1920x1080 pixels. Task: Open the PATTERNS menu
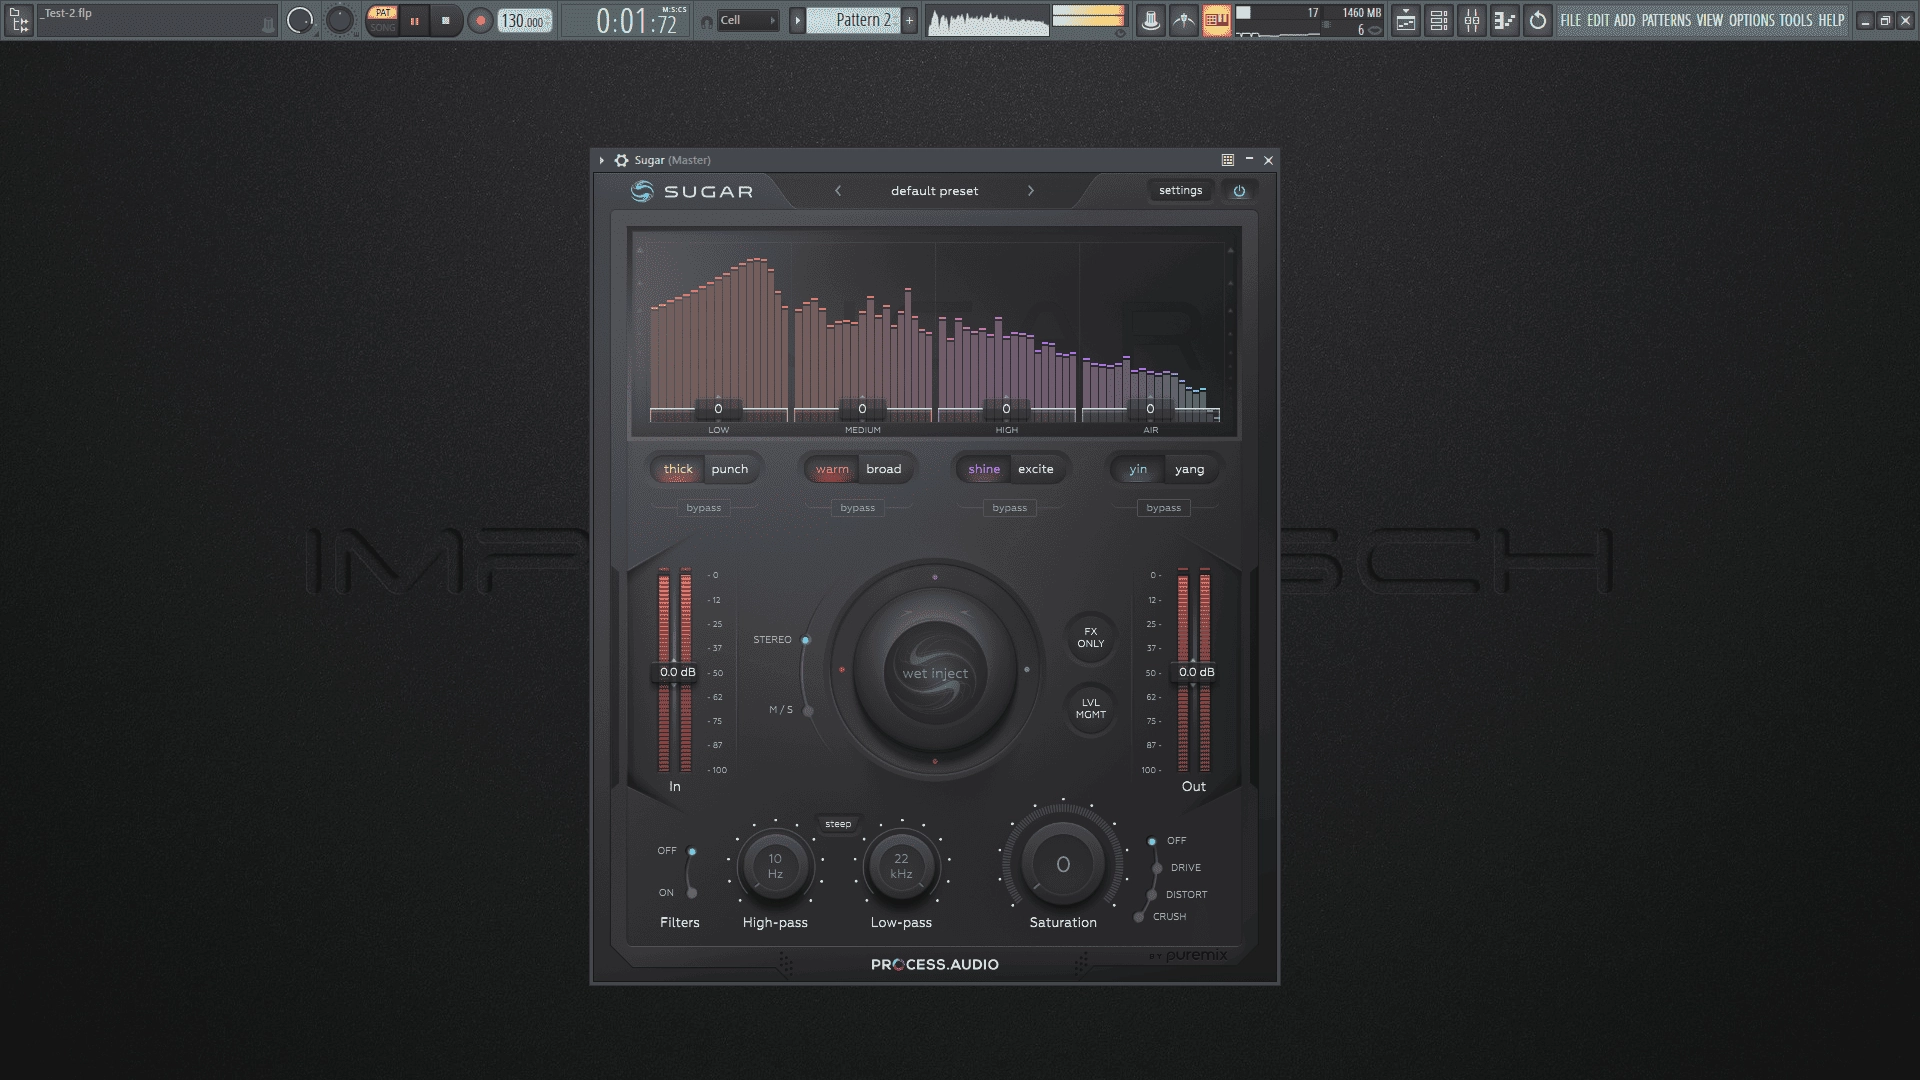(1666, 20)
